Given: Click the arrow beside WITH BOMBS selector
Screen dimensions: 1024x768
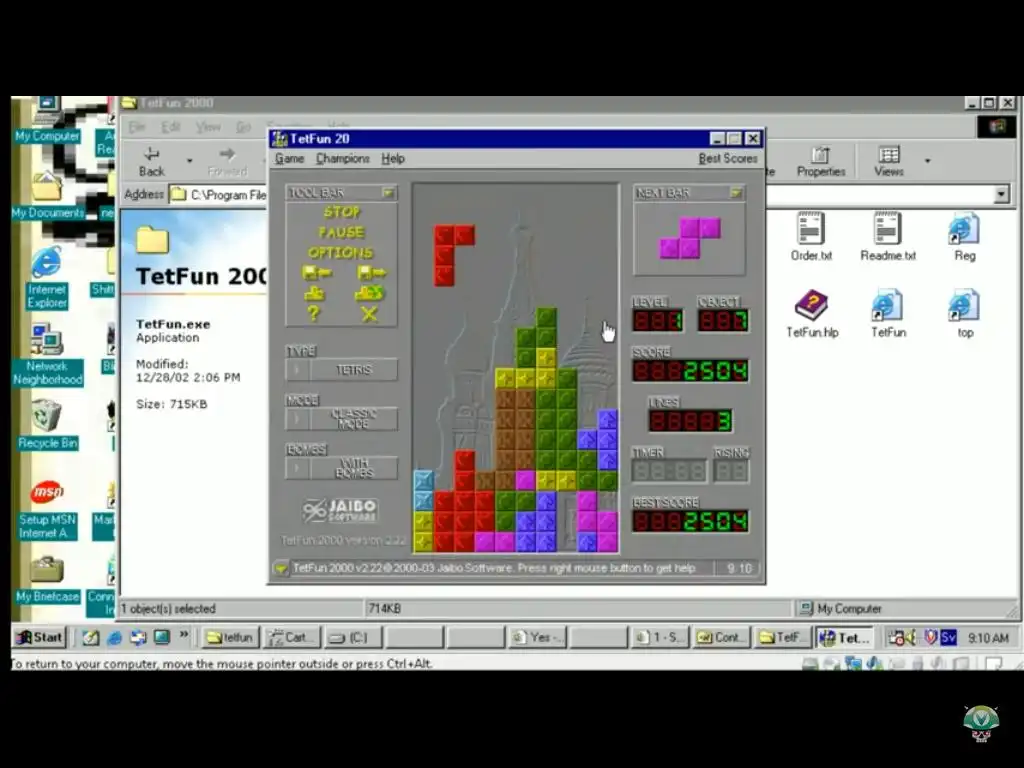Looking at the screenshot, I should click(298, 468).
